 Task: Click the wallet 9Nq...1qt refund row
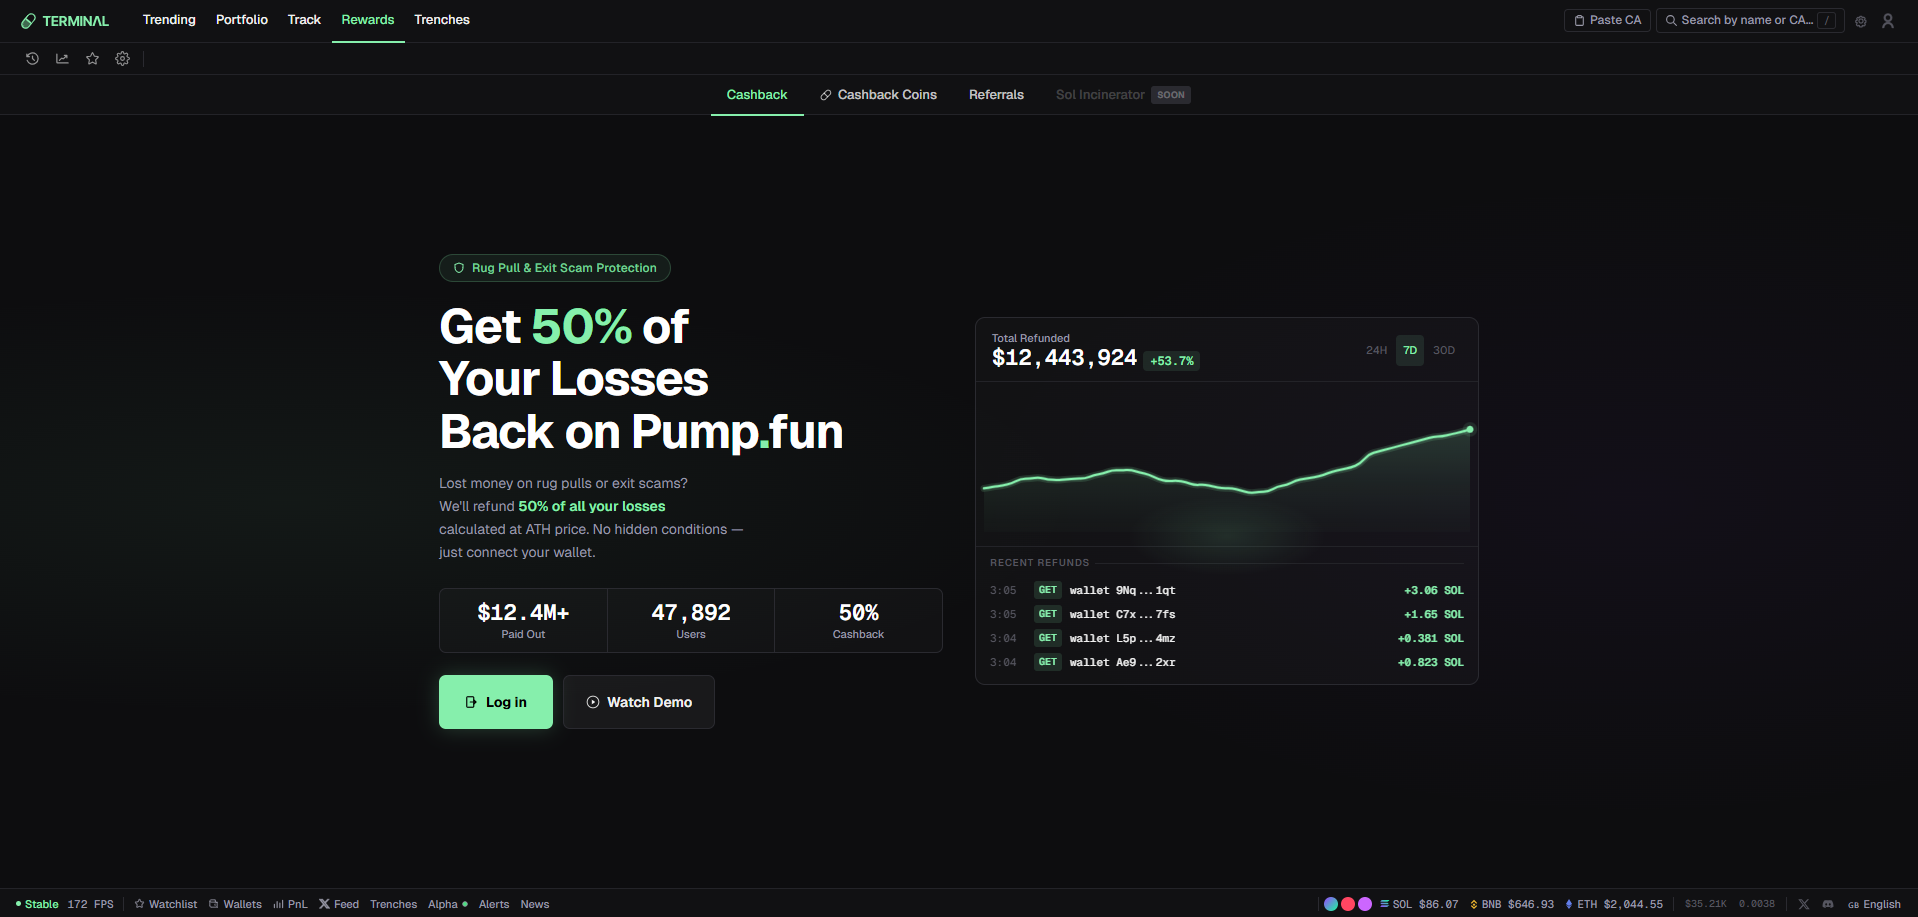click(1227, 590)
